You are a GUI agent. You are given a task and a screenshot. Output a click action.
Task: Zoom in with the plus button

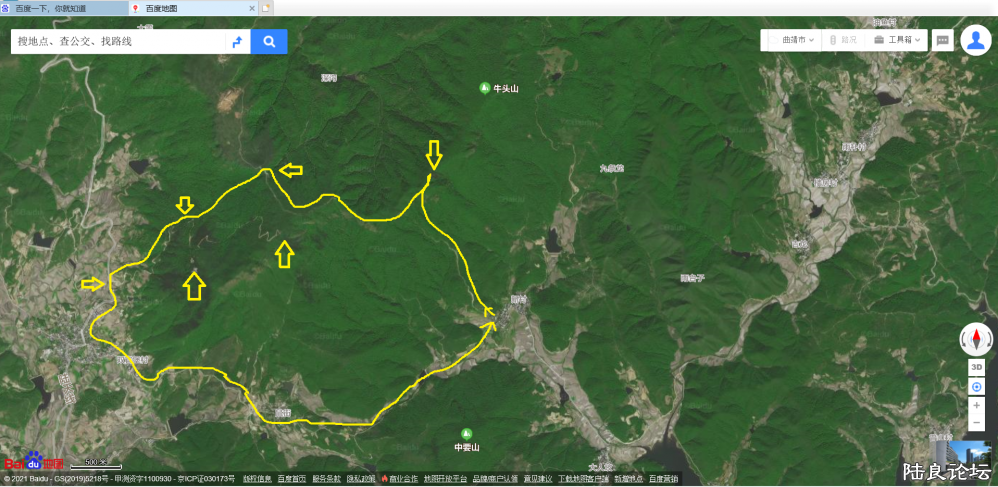coord(976,405)
